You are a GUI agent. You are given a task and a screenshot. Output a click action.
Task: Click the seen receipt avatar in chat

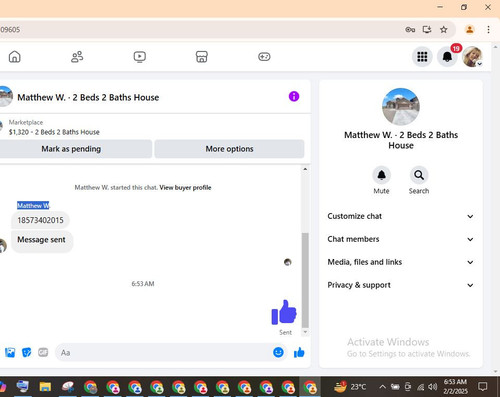point(287,262)
